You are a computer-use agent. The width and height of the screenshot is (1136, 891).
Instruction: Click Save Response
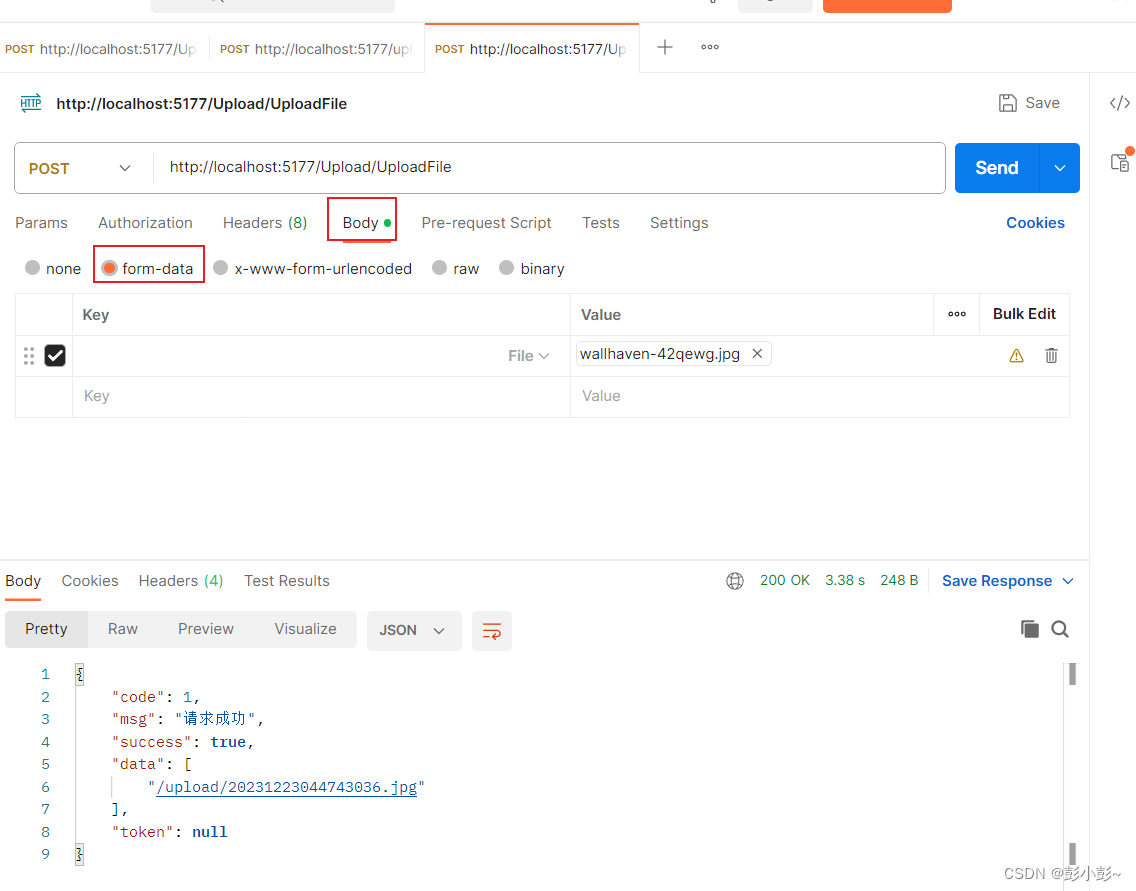[997, 581]
